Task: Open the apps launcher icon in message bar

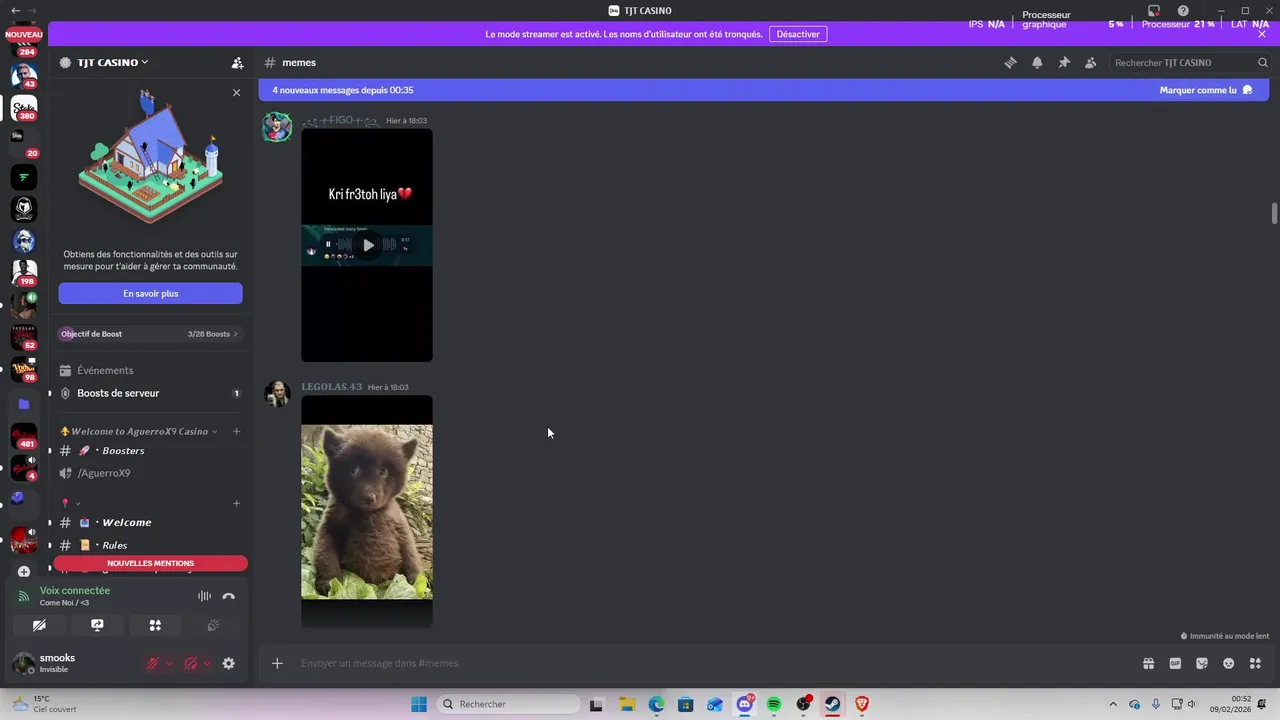Action: [1256, 663]
